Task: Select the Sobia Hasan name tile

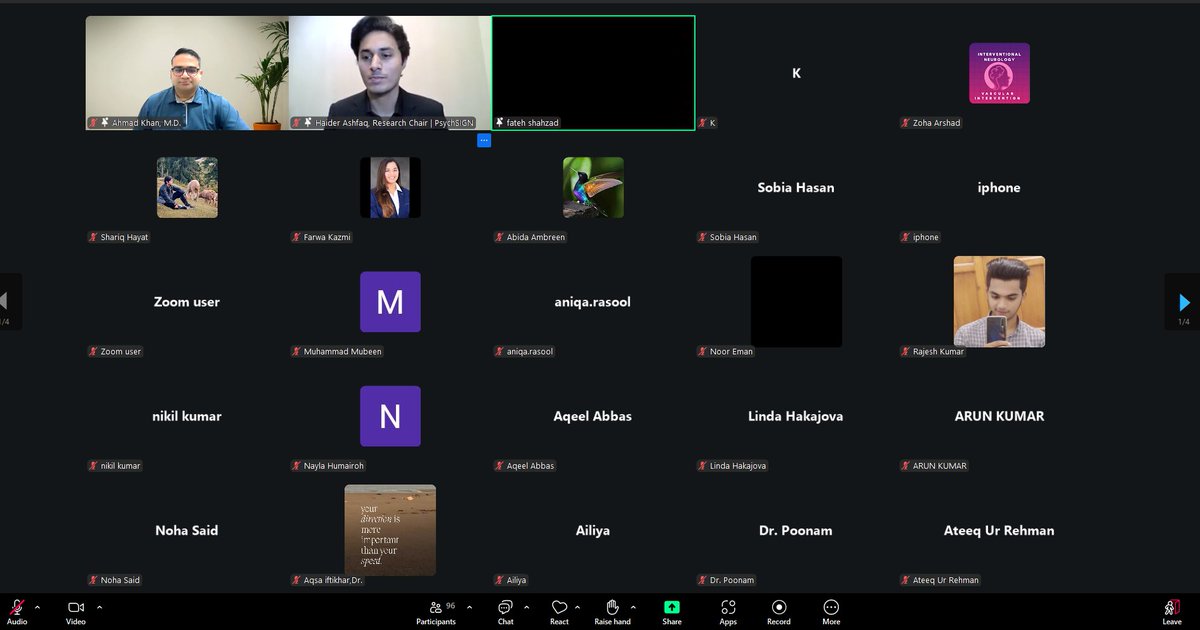Action: 796,187
